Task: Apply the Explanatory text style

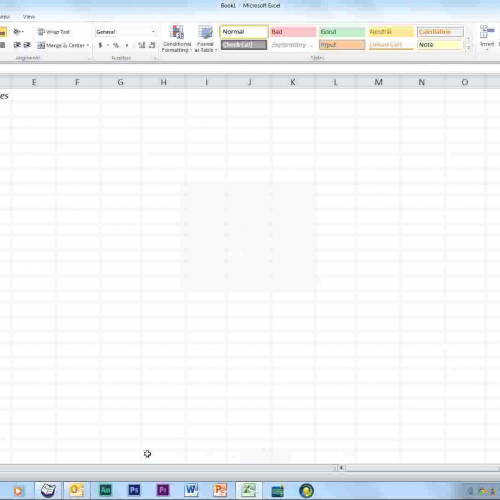Action: (292, 45)
